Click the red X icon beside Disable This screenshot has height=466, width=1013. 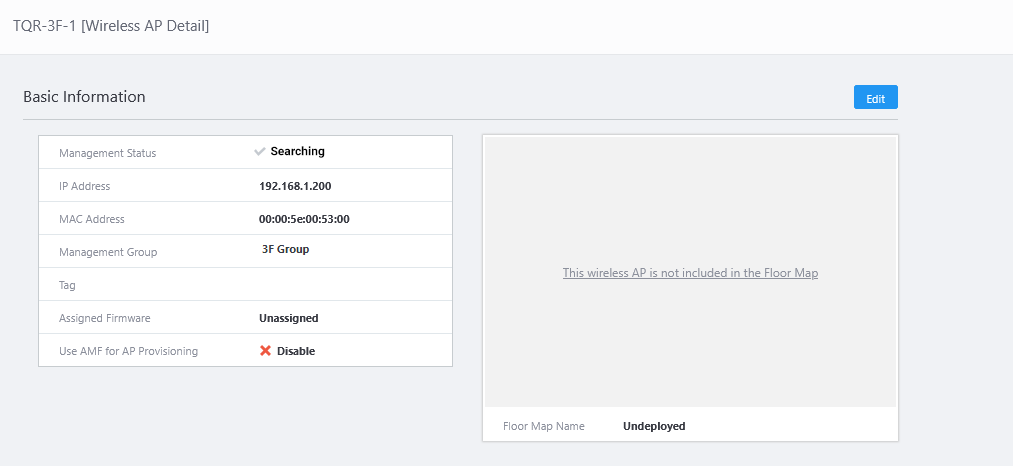pos(266,351)
